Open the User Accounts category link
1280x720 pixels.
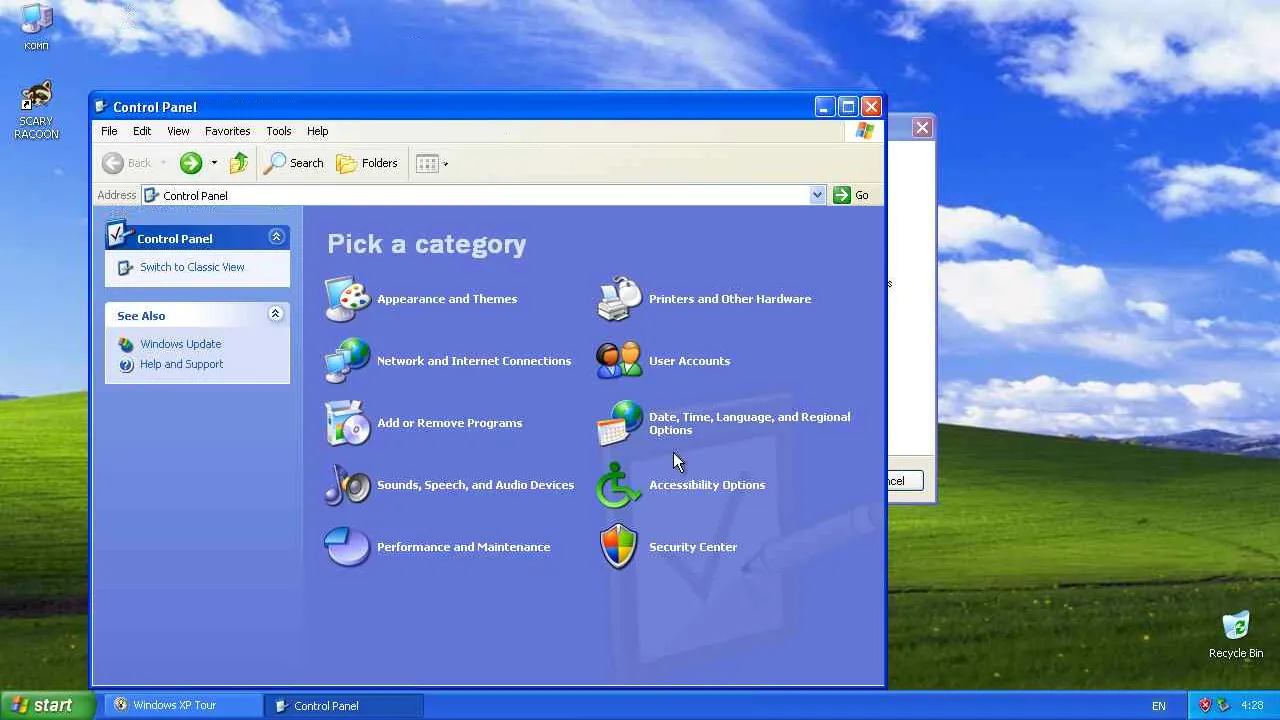[690, 361]
